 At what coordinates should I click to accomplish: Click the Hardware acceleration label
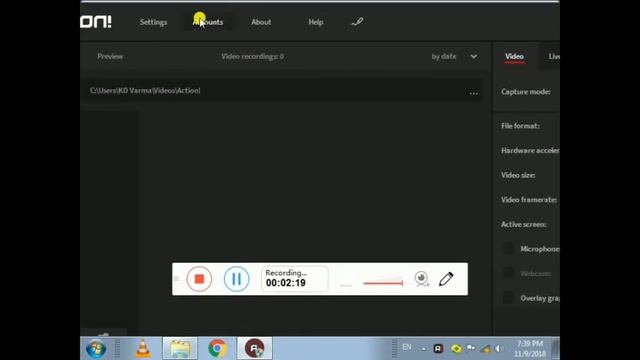530,151
